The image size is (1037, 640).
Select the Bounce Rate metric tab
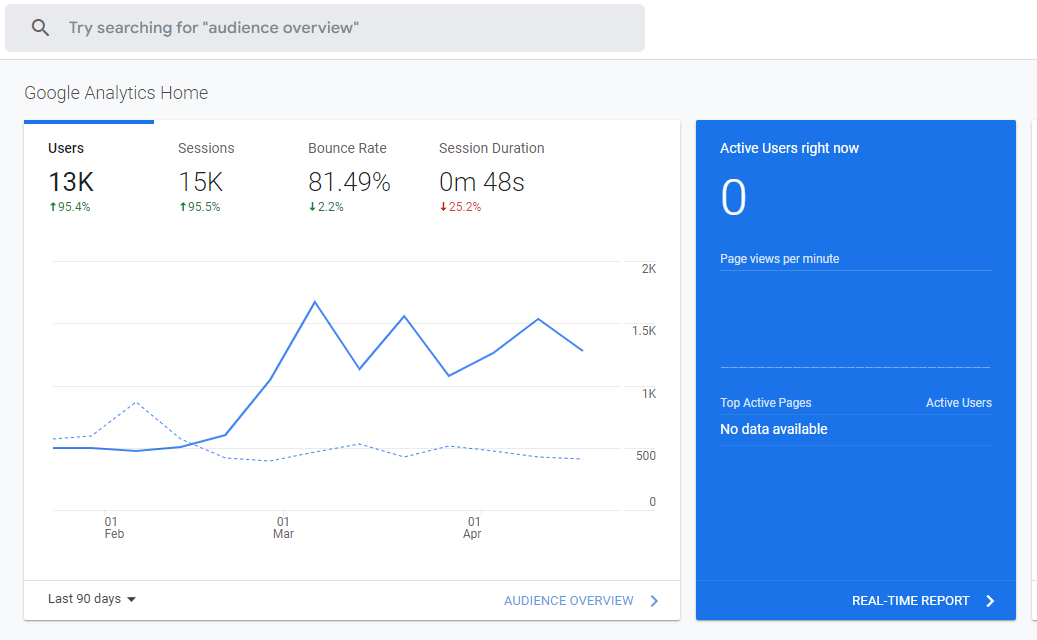[349, 177]
